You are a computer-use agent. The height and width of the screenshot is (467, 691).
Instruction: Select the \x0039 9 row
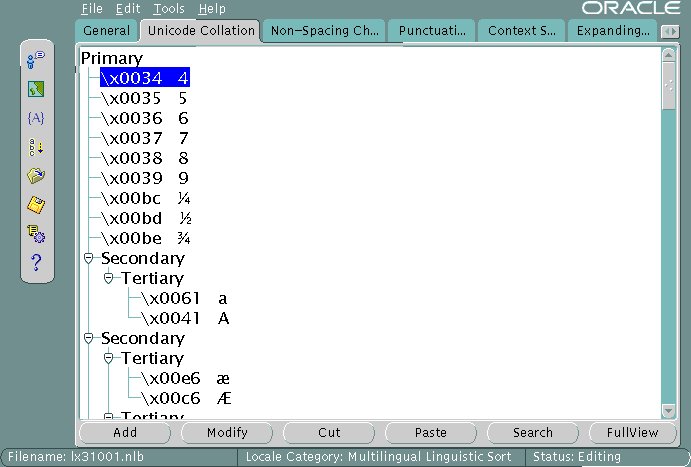tap(145, 178)
